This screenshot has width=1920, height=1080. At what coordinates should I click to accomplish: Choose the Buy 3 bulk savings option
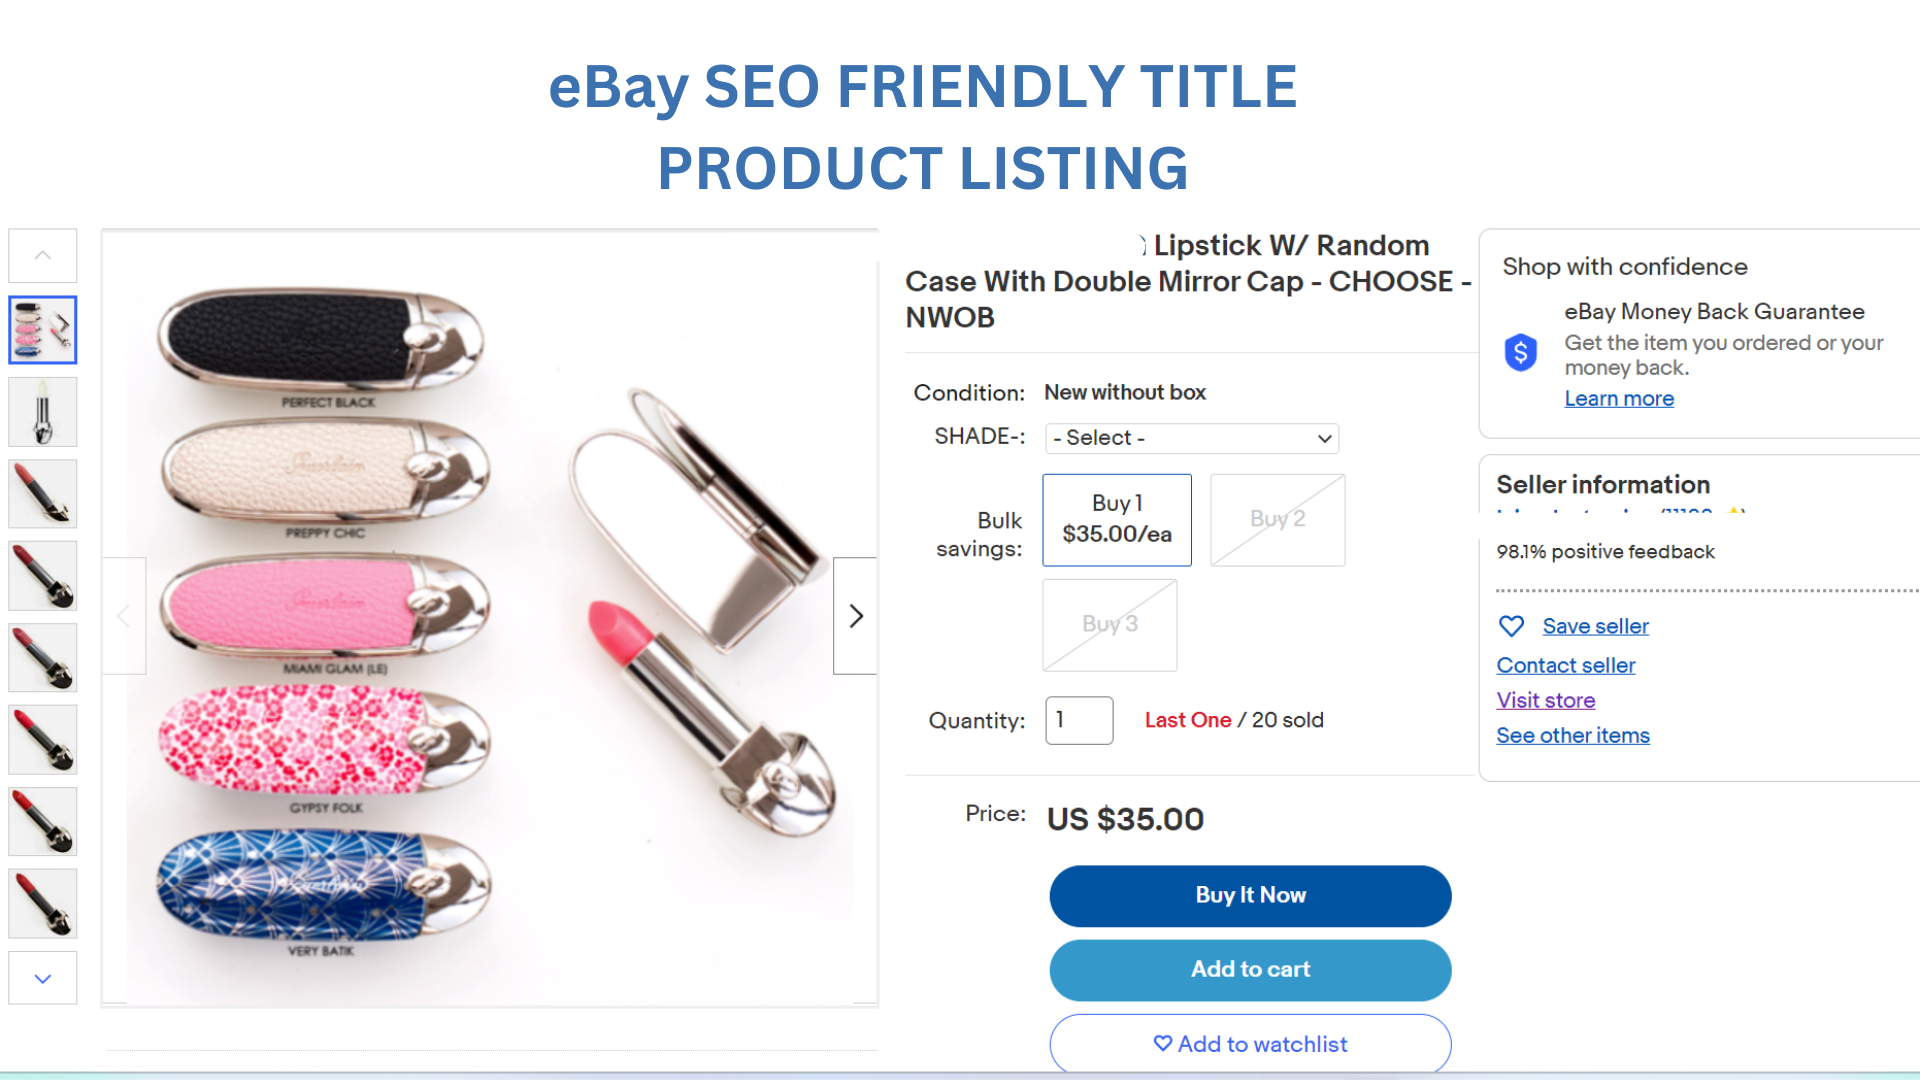pos(1109,625)
